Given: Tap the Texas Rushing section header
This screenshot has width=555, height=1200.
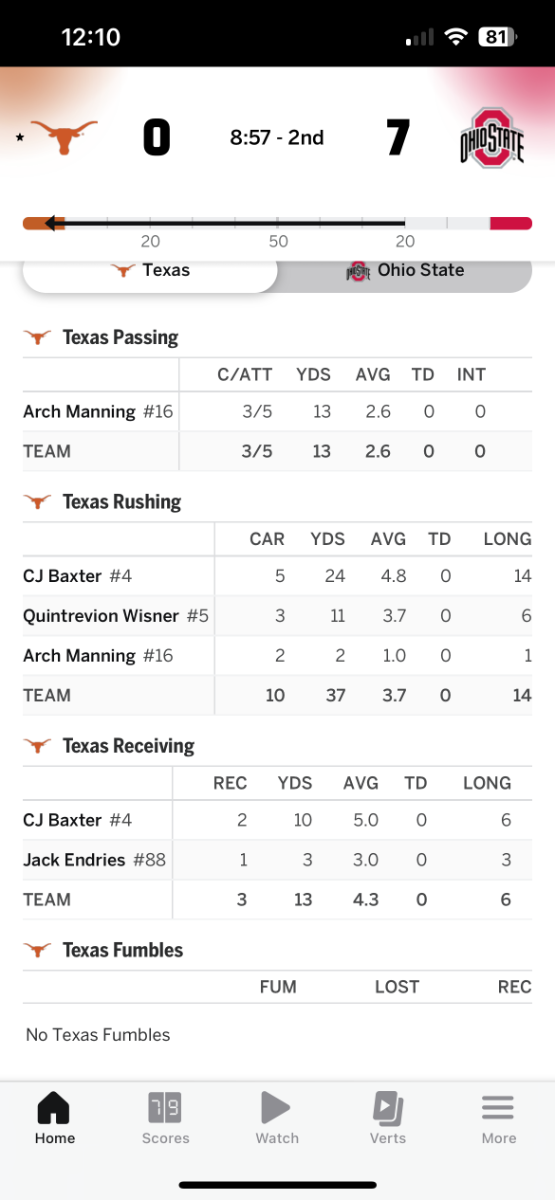Looking at the screenshot, I should point(122,502).
